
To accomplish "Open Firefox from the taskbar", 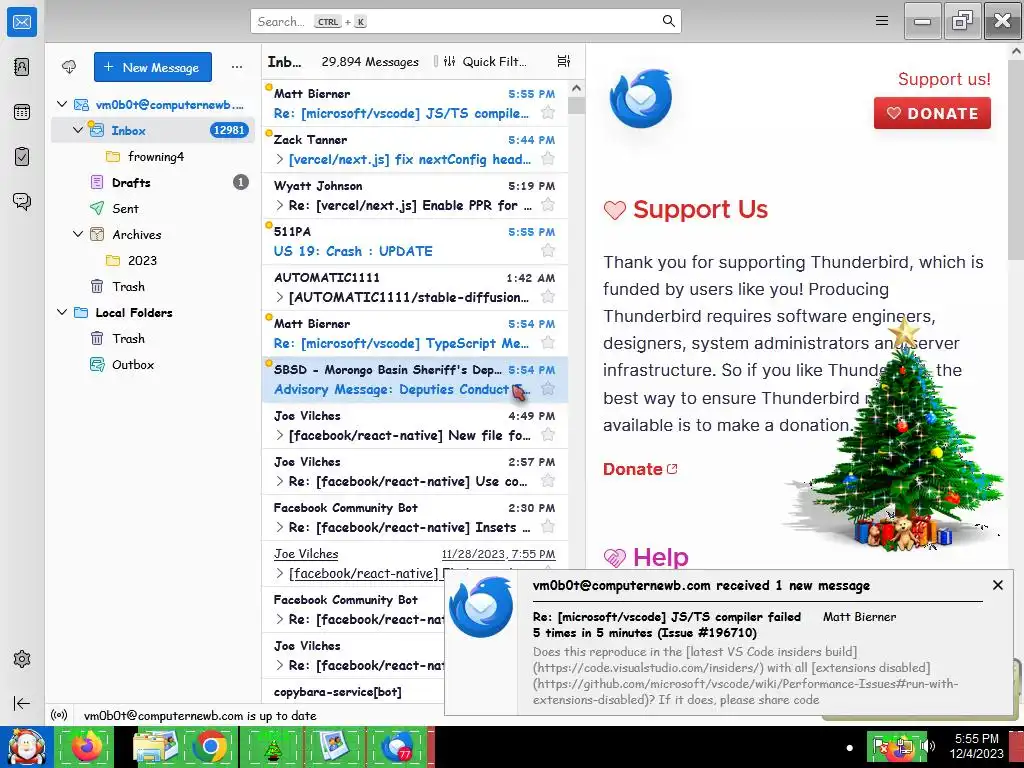I will click(86, 746).
